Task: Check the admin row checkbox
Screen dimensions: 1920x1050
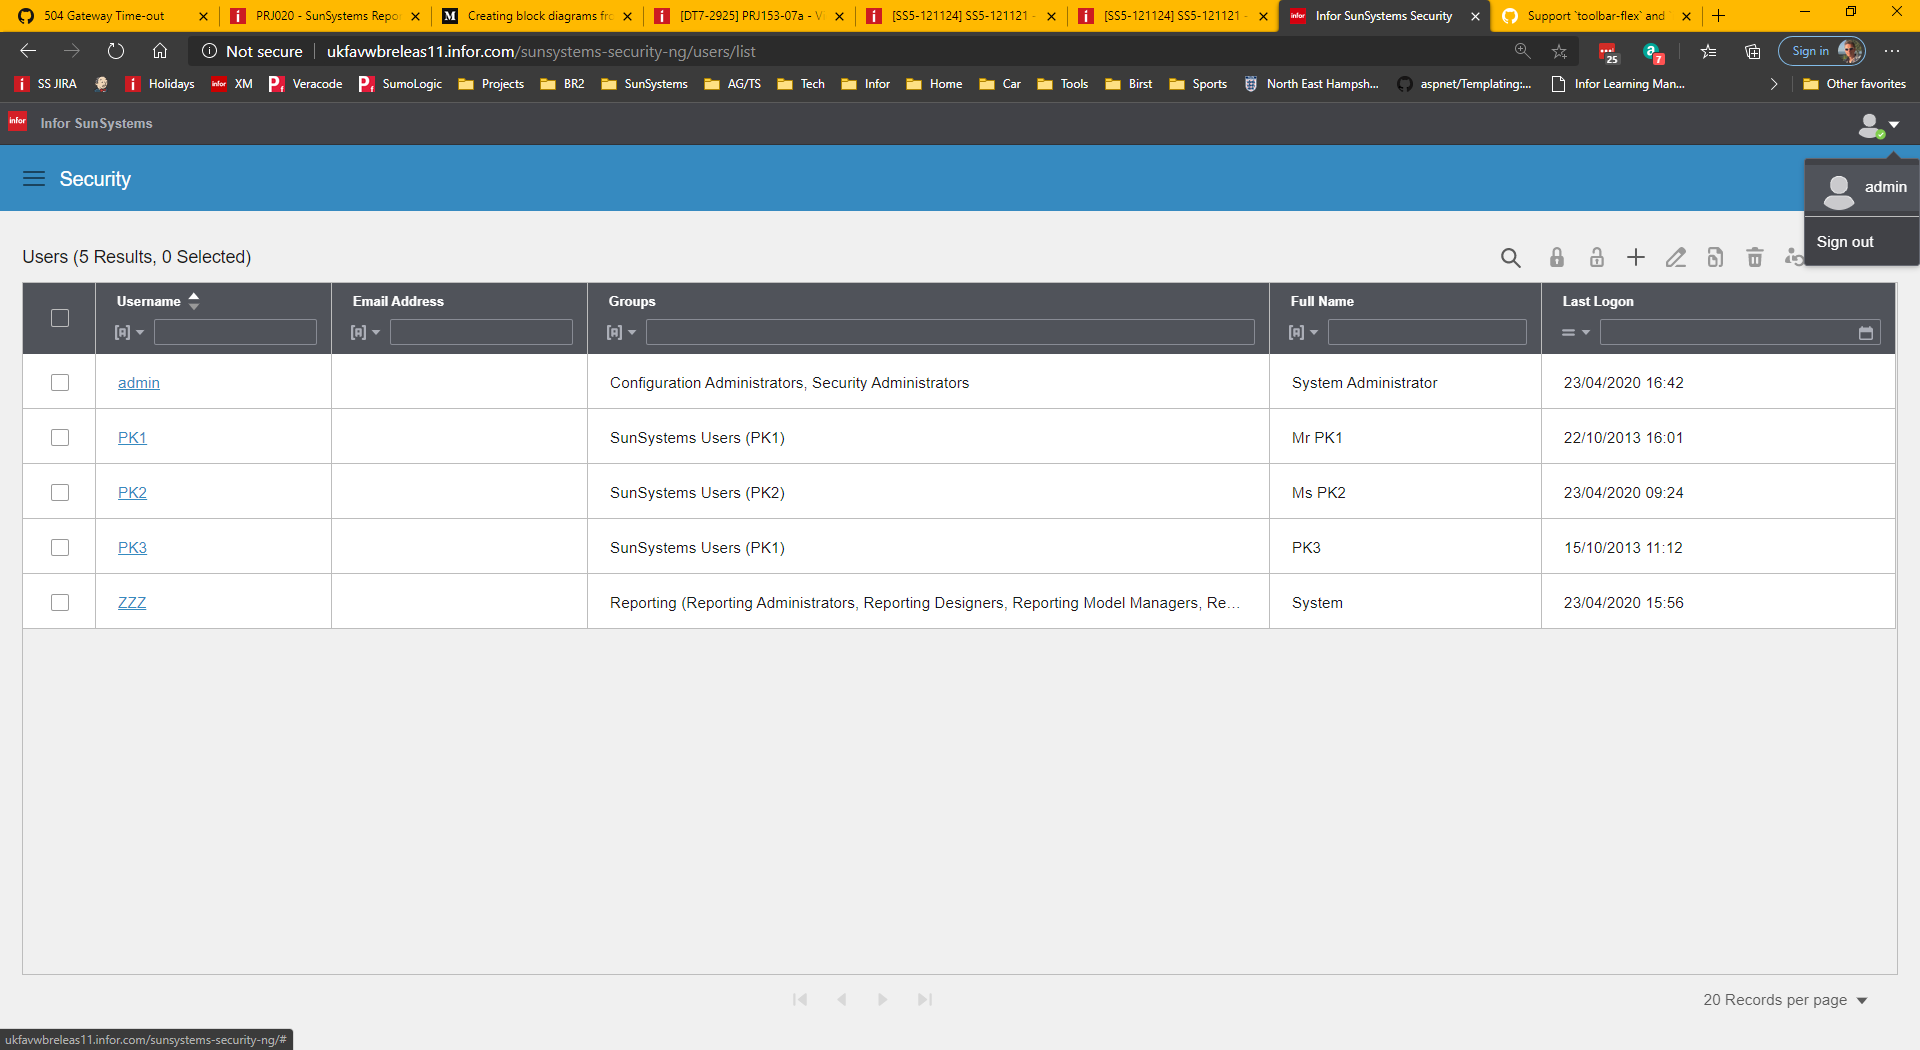Action: tap(60, 383)
